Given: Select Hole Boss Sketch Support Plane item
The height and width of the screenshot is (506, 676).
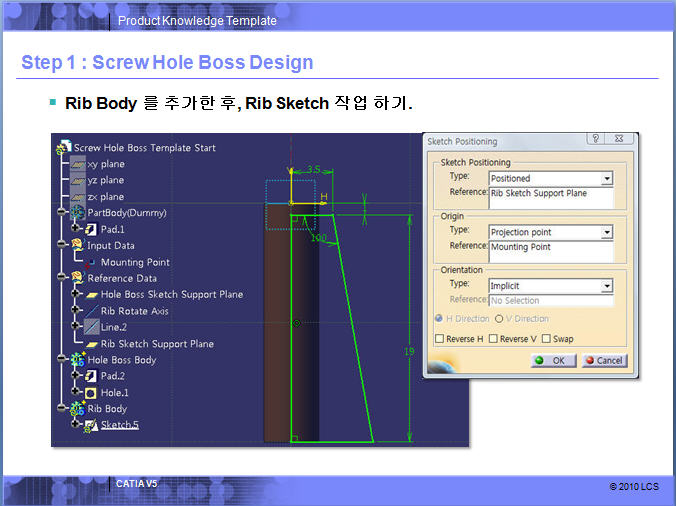Looking at the screenshot, I should 171,295.
